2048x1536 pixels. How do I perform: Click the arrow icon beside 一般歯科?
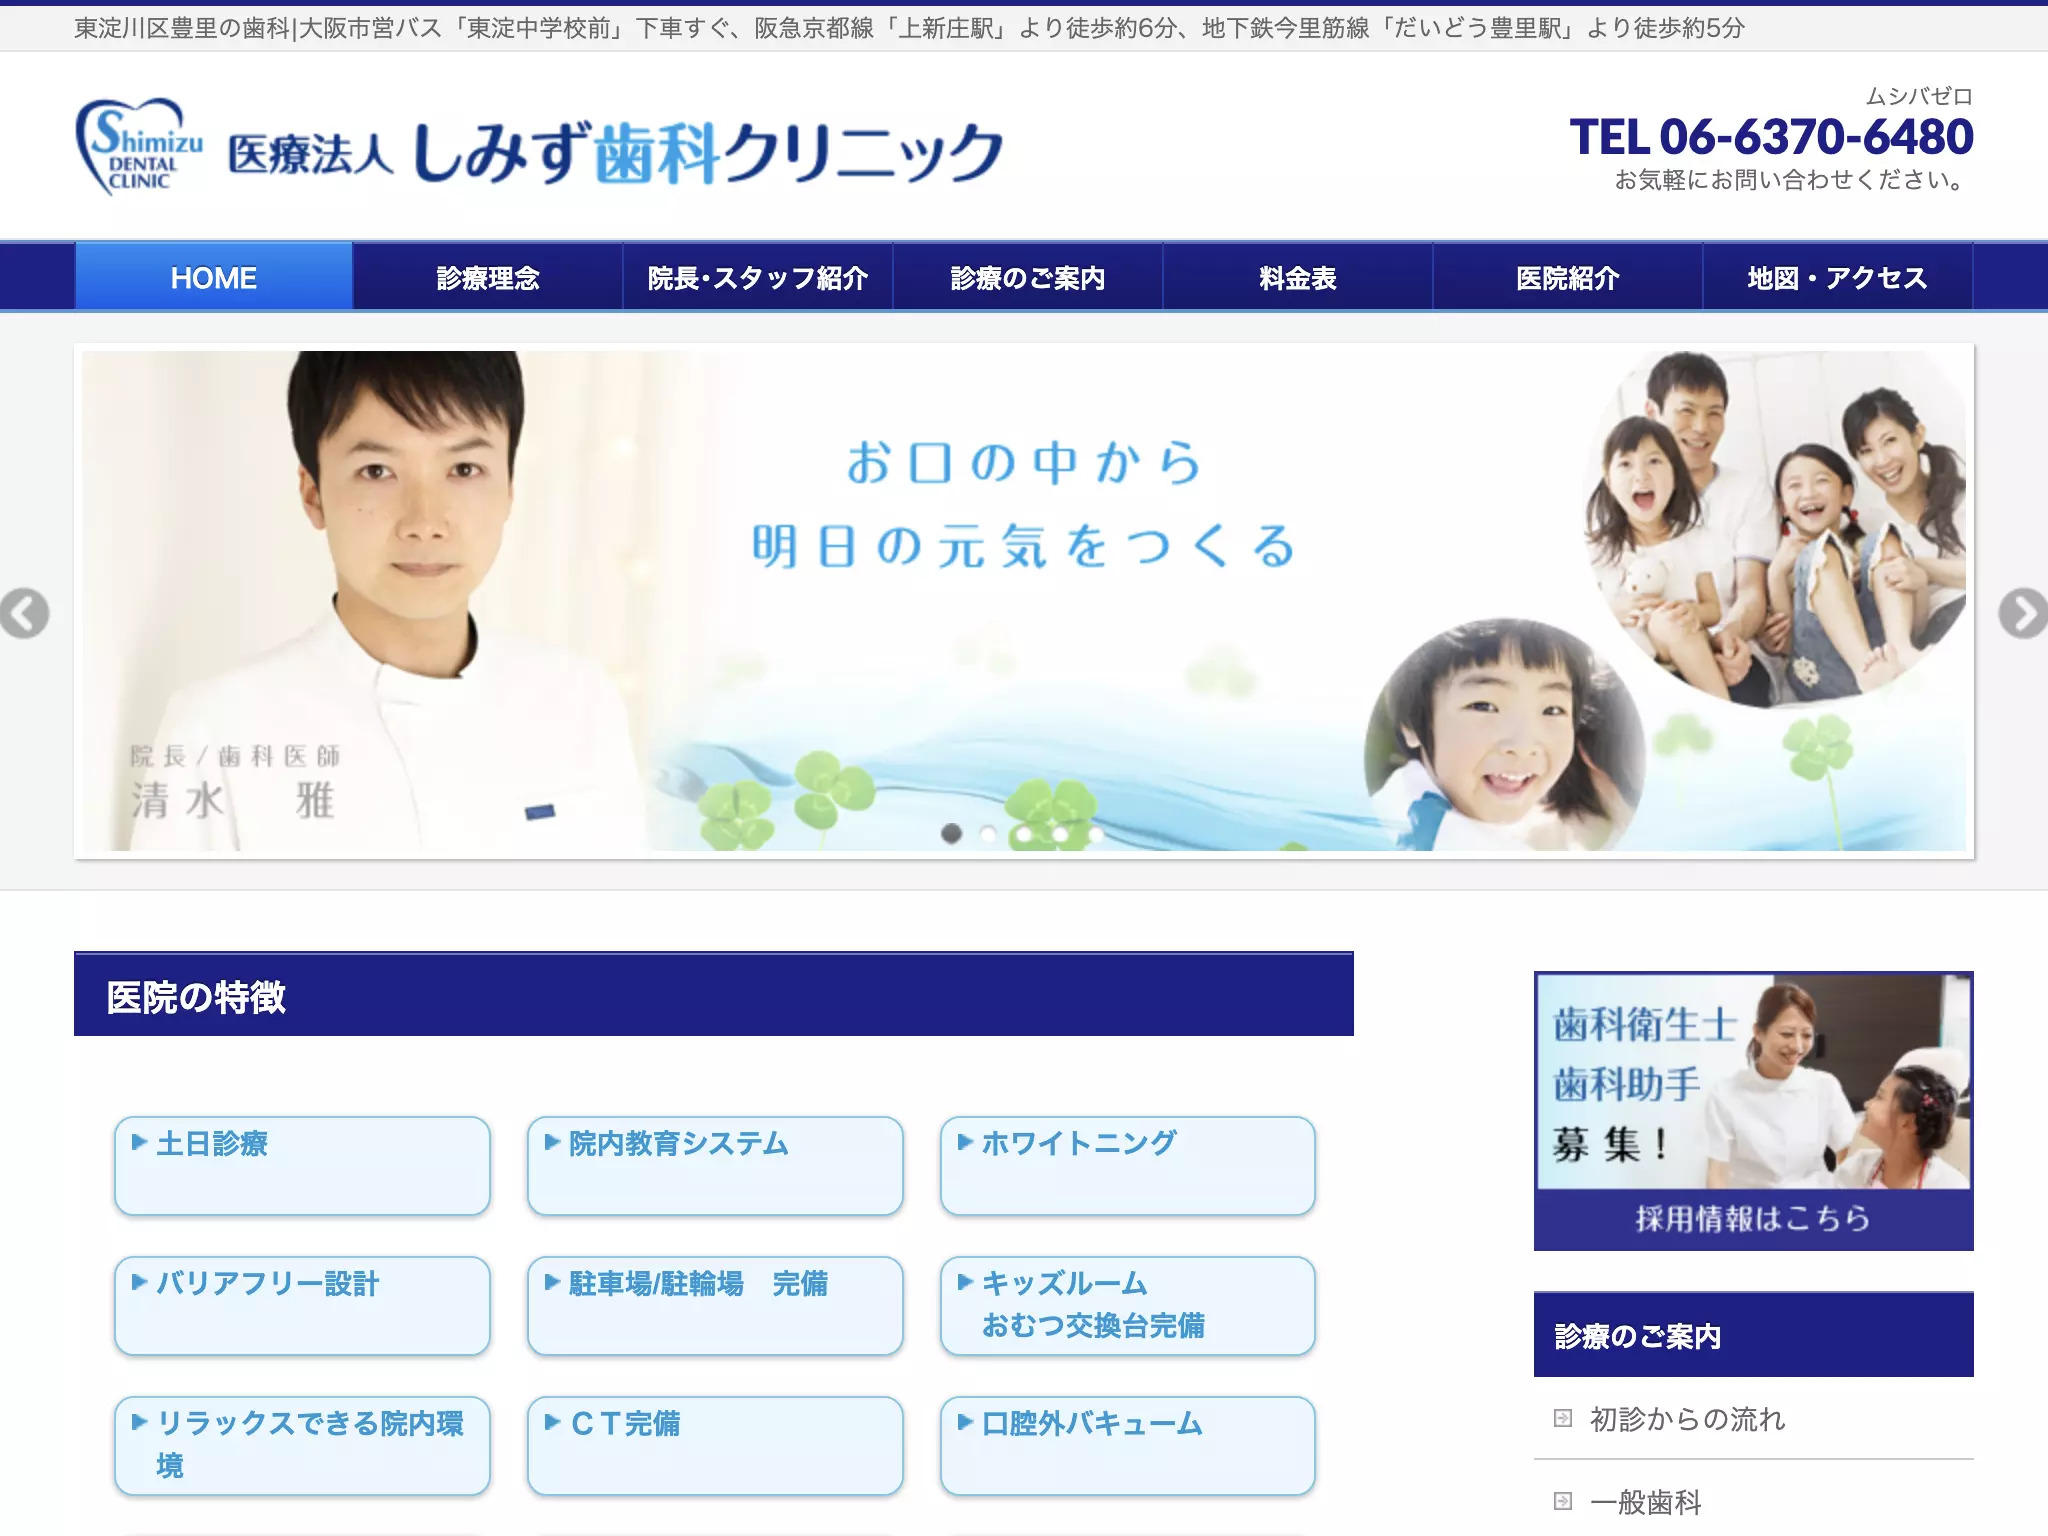click(x=1563, y=1501)
